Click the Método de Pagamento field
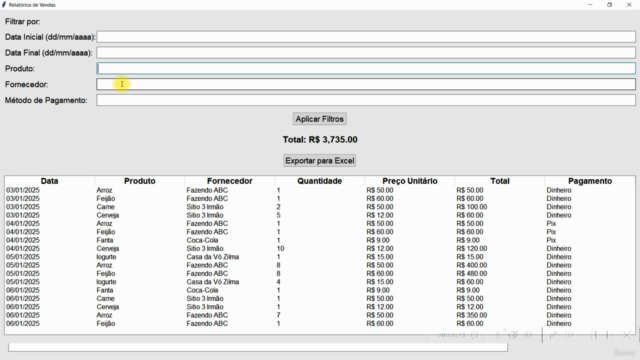Screen dimensions: 640x360 tap(366, 100)
